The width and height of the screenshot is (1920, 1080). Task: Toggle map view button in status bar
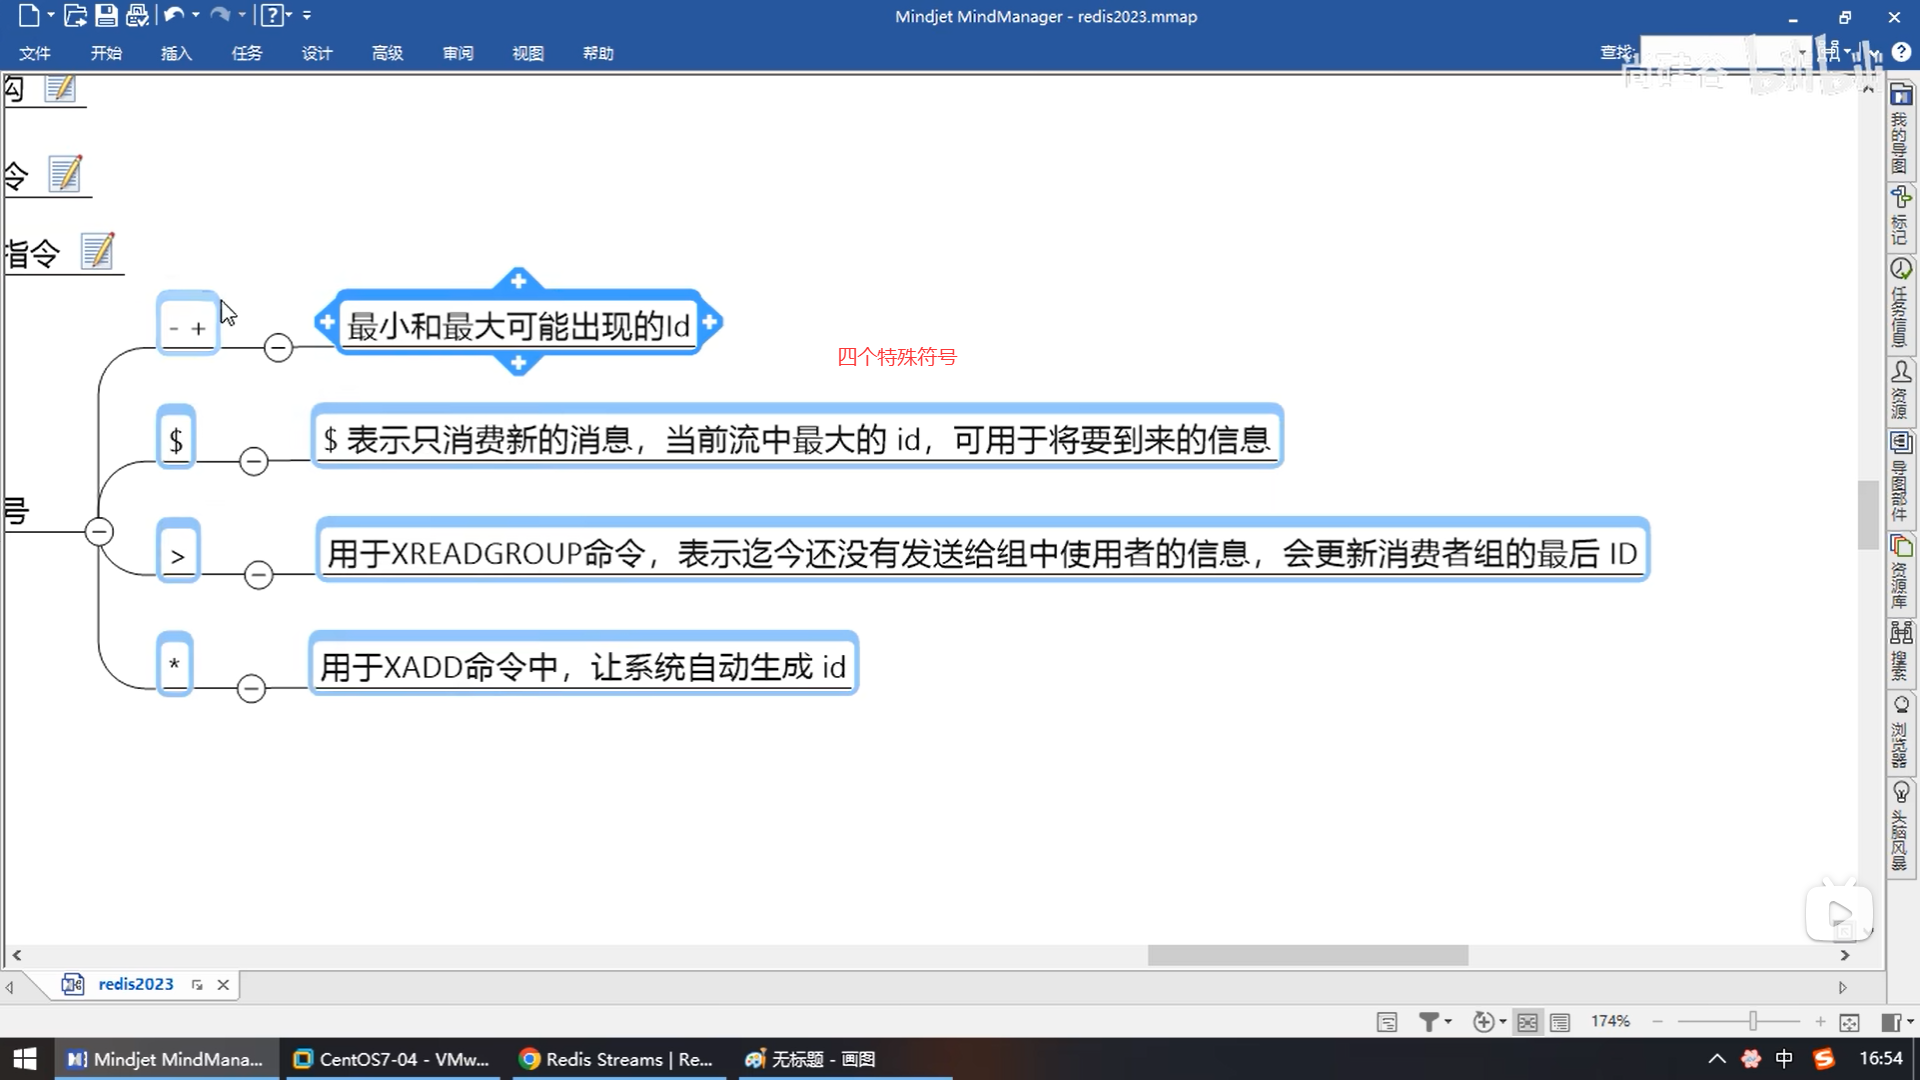1527,1021
